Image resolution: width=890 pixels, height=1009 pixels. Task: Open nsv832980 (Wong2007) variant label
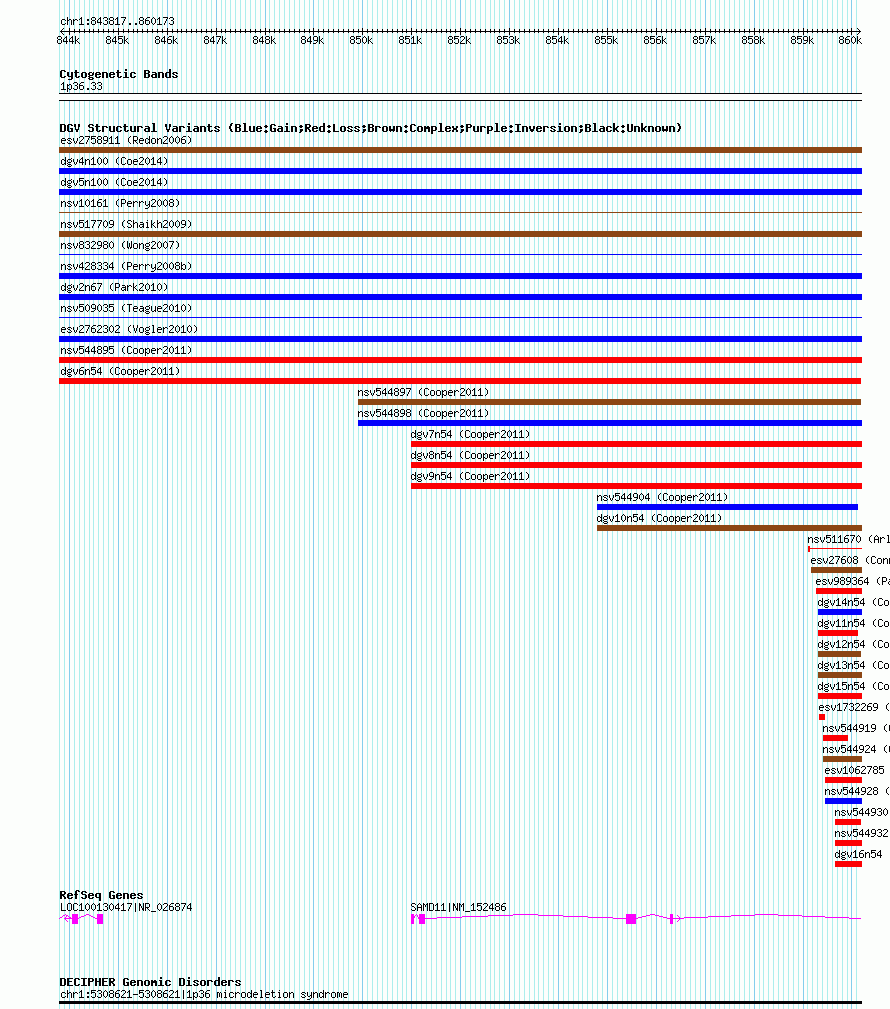(x=120, y=245)
